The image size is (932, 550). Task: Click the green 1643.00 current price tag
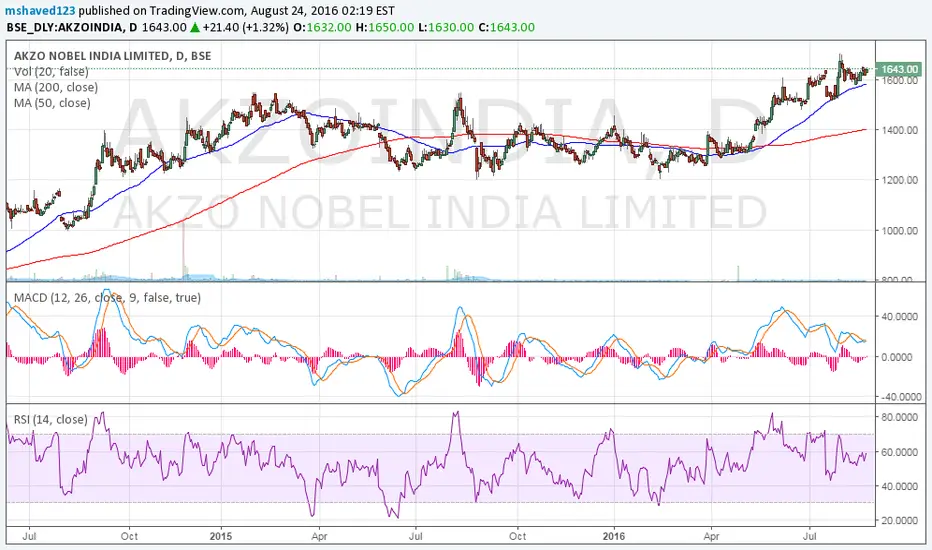coord(899,70)
